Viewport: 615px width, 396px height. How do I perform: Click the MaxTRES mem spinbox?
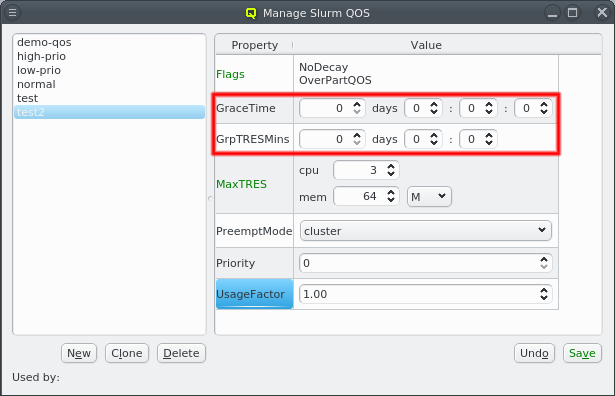click(x=366, y=196)
